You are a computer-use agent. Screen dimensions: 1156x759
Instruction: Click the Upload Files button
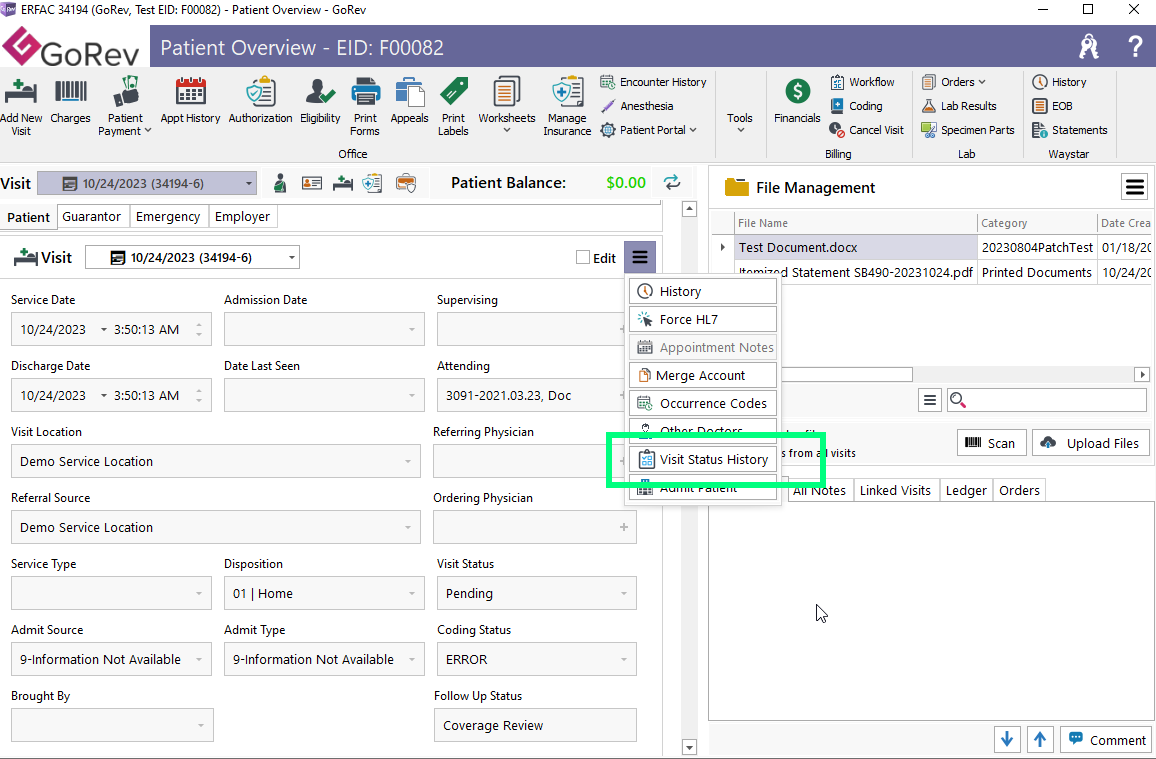(1091, 443)
